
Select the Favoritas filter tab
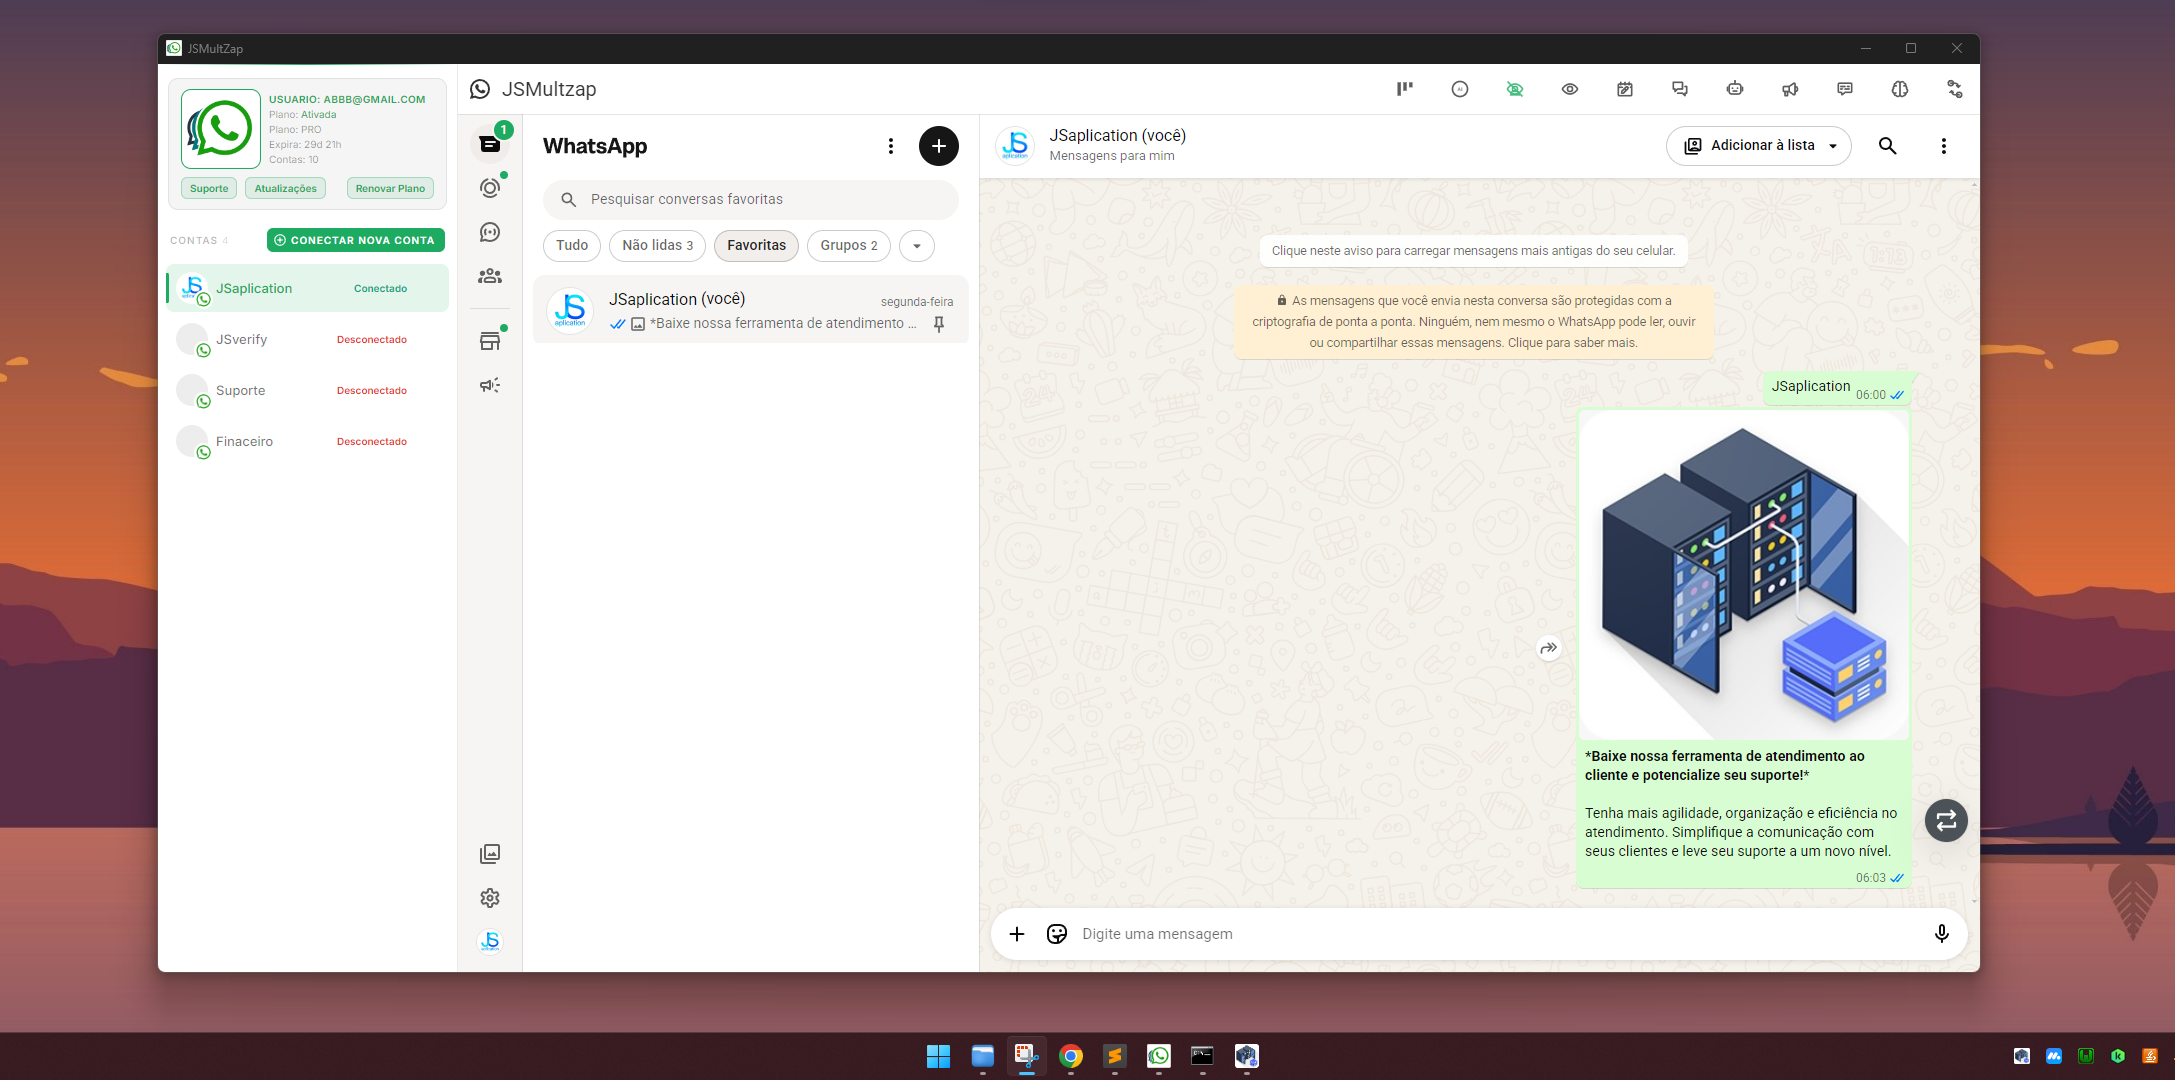click(x=757, y=246)
